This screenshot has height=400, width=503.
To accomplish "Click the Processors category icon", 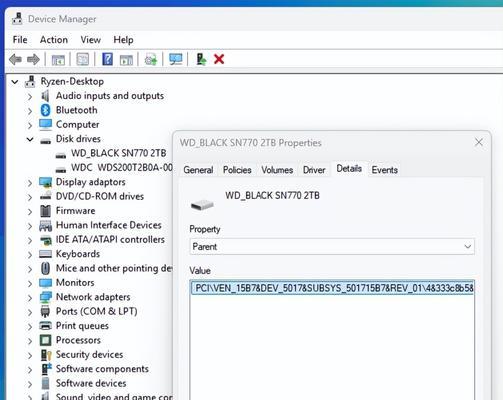I will pyautogui.click(x=45, y=340).
